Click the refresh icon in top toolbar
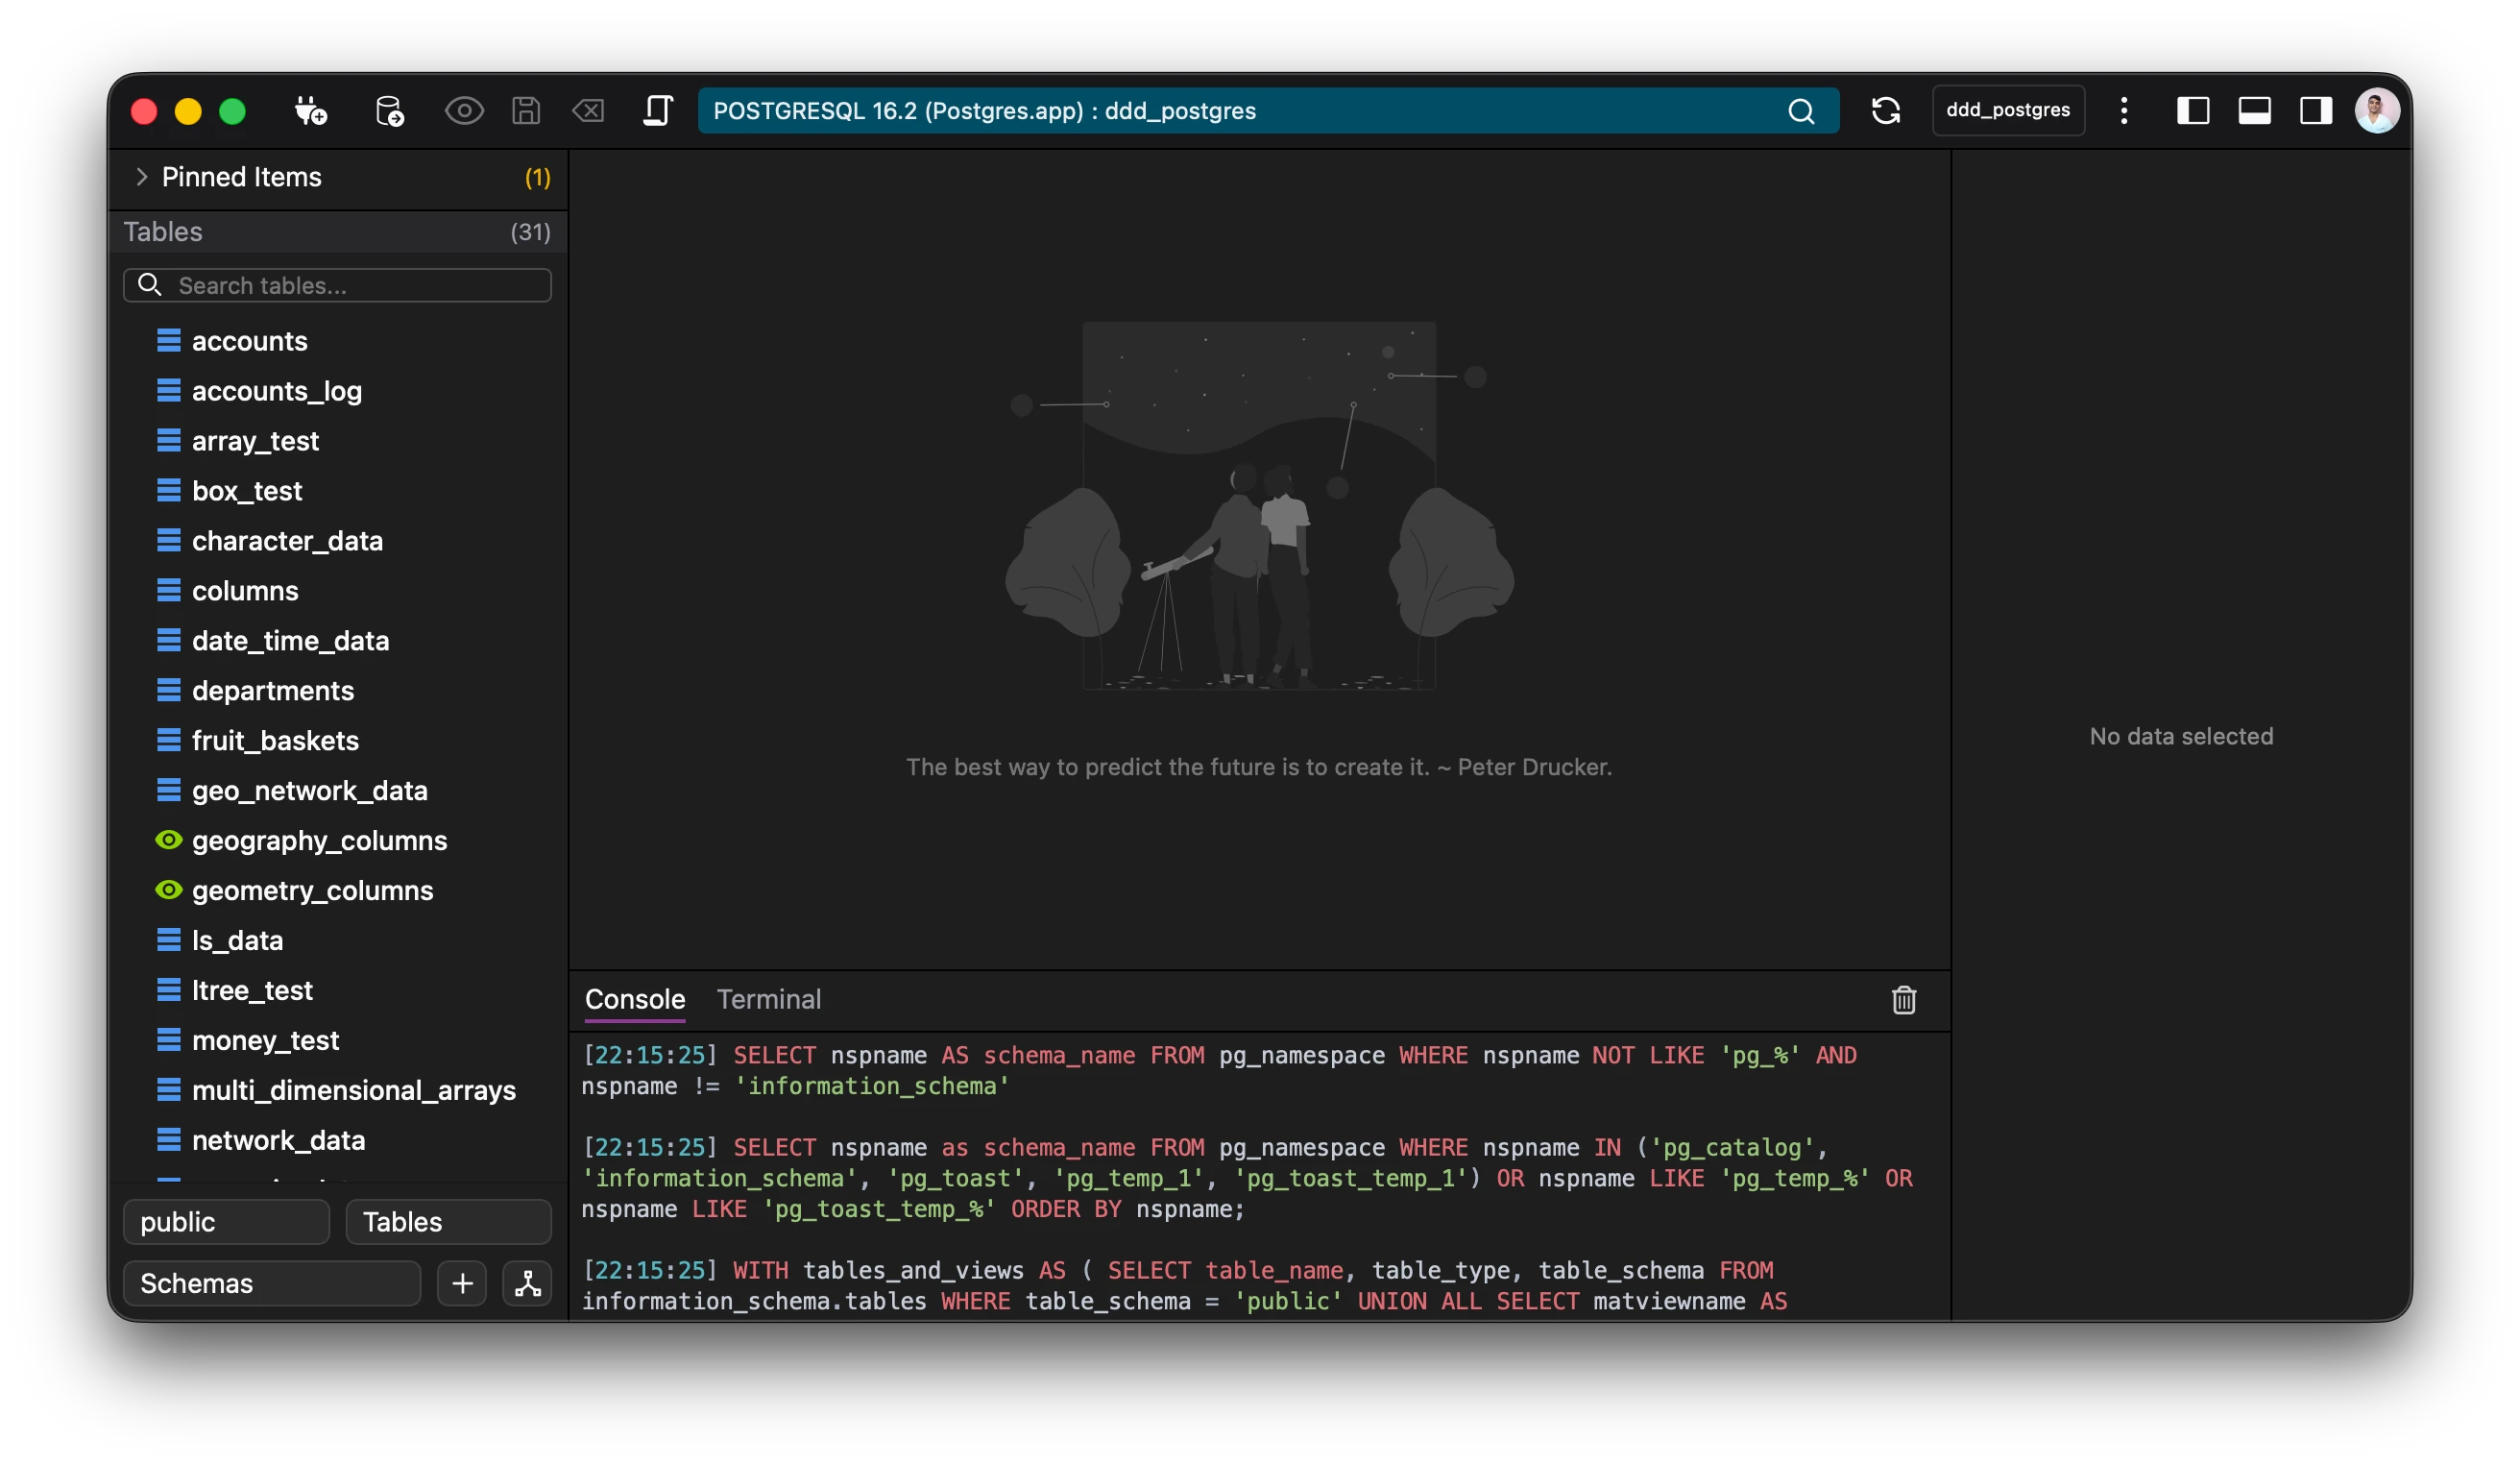This screenshot has width=2520, height=1464. tap(1885, 111)
